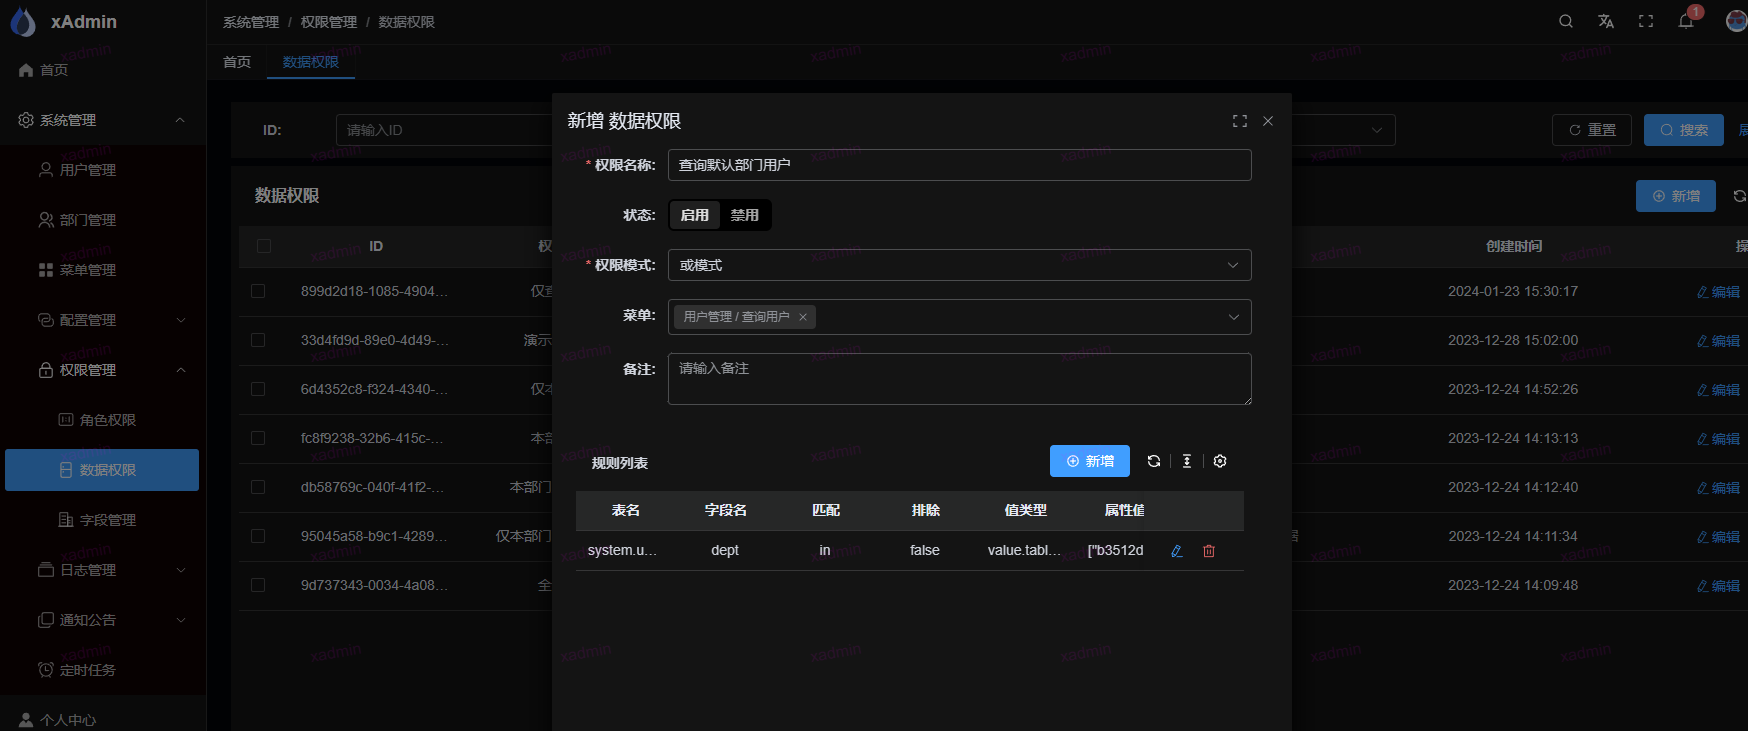Check the row db58769c-040f-41f2 checkbox
1748x731 pixels.
258,487
